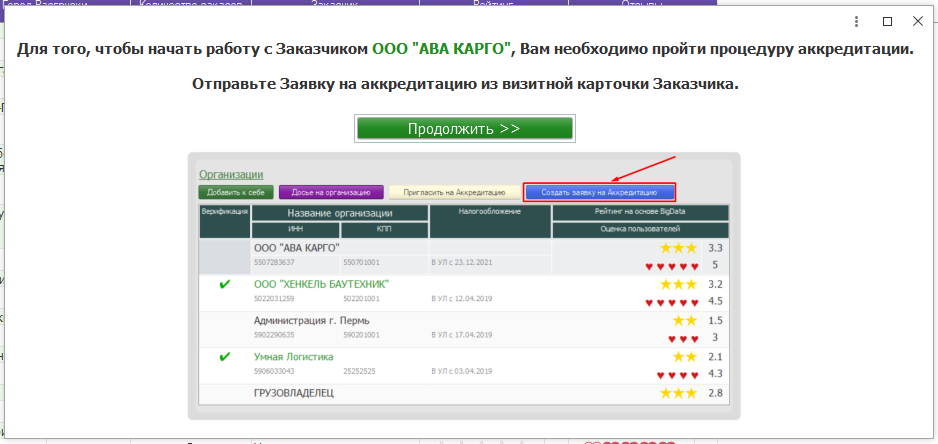Click the ИНН column header
Screen dimensions: 938x444
296,230
